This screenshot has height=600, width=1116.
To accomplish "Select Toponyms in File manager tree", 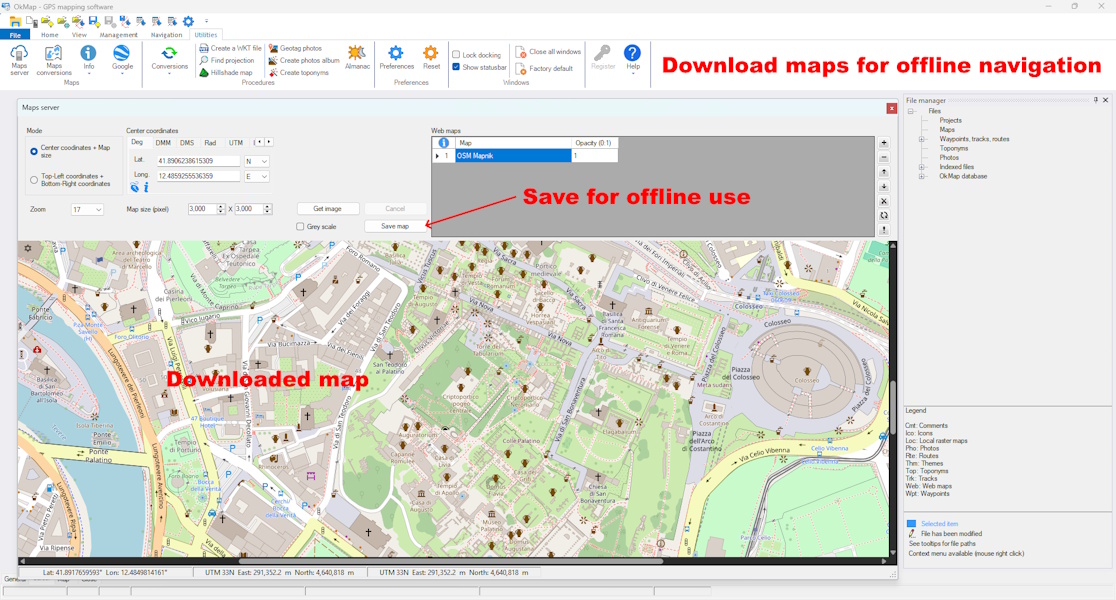I will tap(953, 148).
